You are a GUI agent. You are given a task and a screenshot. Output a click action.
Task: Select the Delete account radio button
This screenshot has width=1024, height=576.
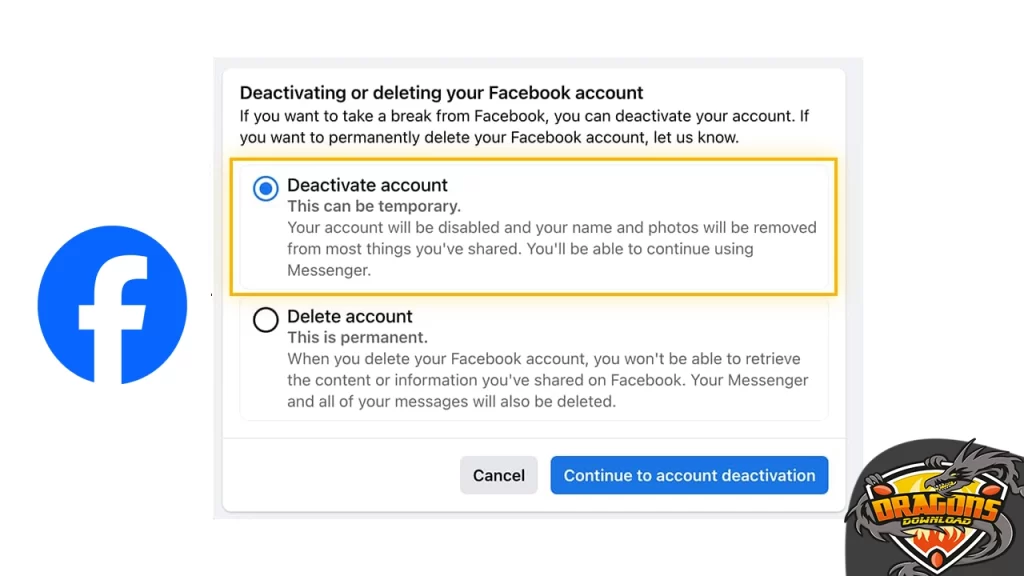tap(265, 319)
